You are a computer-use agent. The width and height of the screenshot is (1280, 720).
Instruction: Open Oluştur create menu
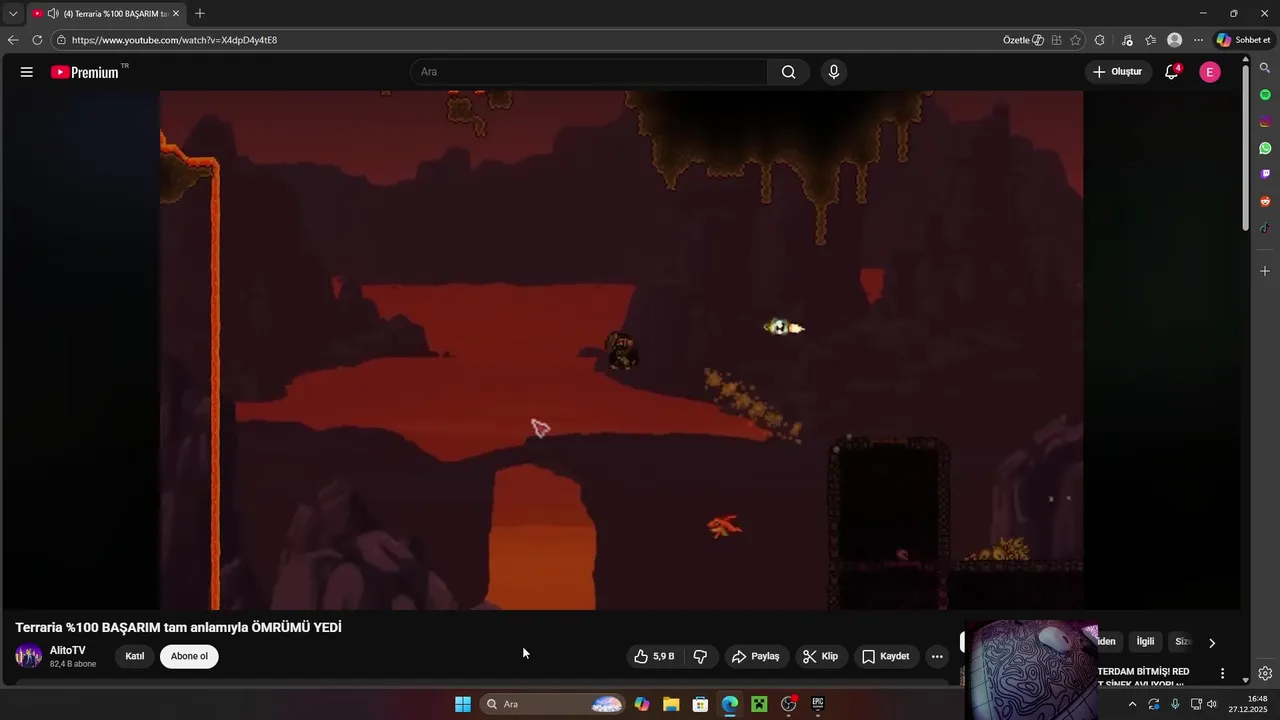pyautogui.click(x=1117, y=72)
